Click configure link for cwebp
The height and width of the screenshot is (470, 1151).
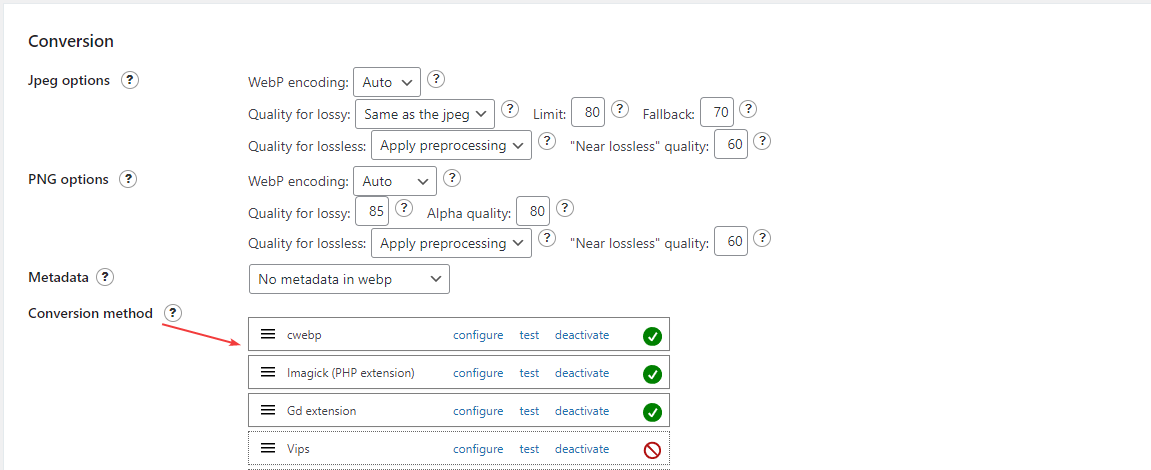pos(478,335)
